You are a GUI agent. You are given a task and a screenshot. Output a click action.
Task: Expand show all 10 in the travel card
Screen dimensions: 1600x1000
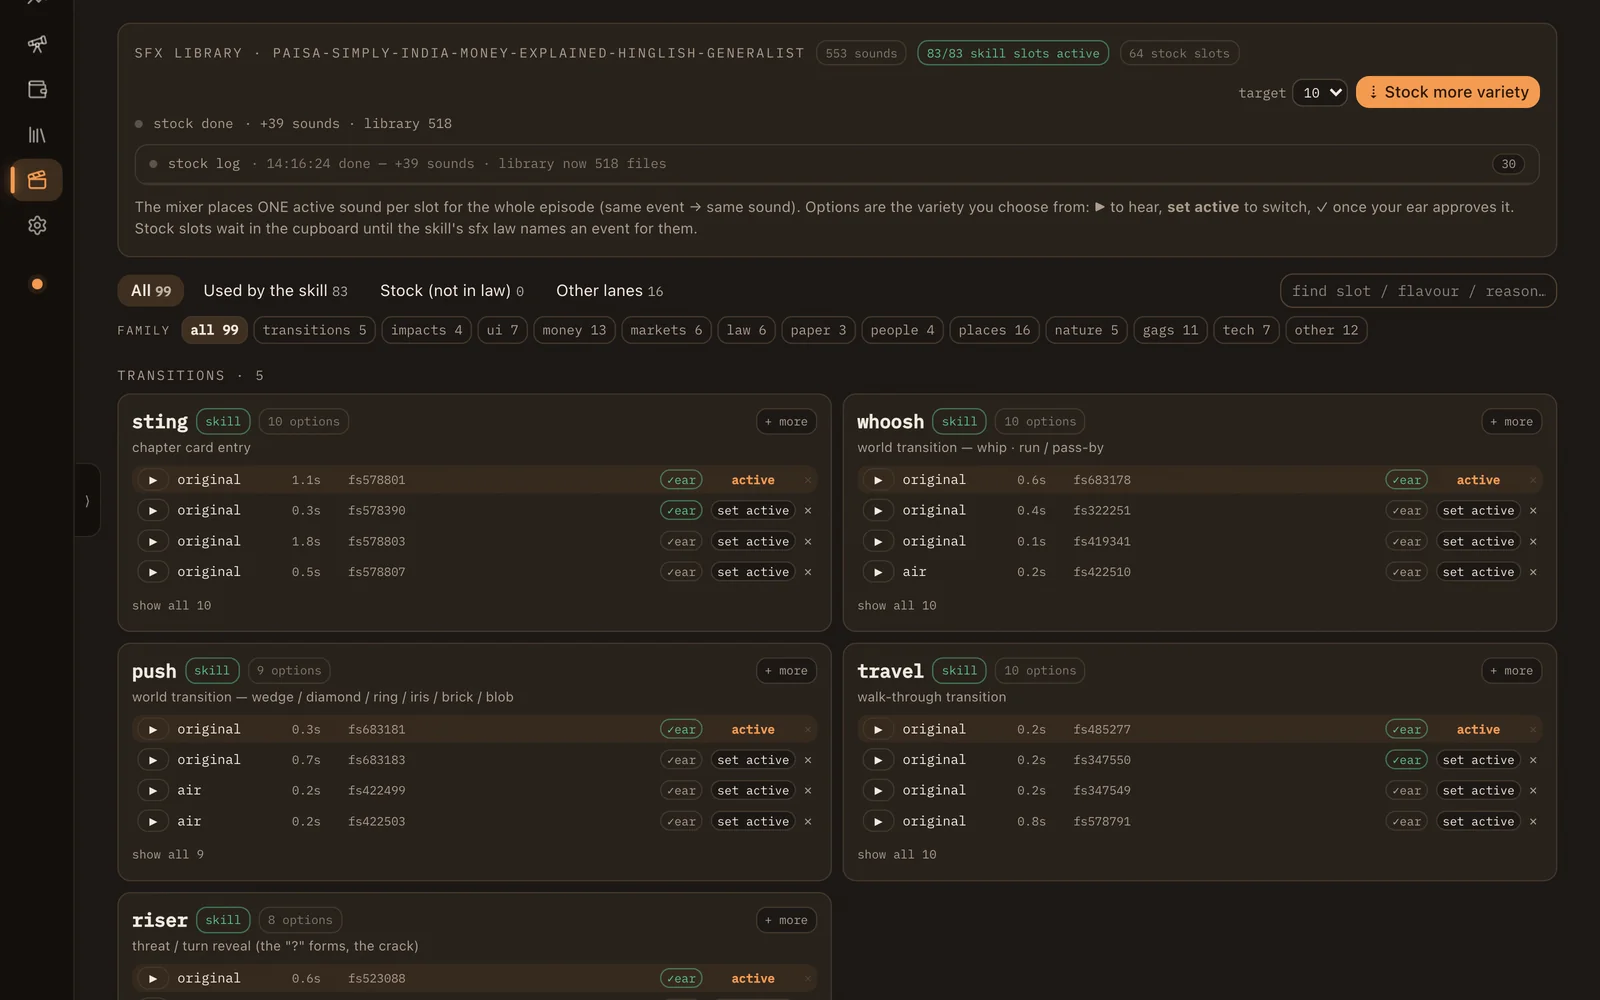coord(896,855)
